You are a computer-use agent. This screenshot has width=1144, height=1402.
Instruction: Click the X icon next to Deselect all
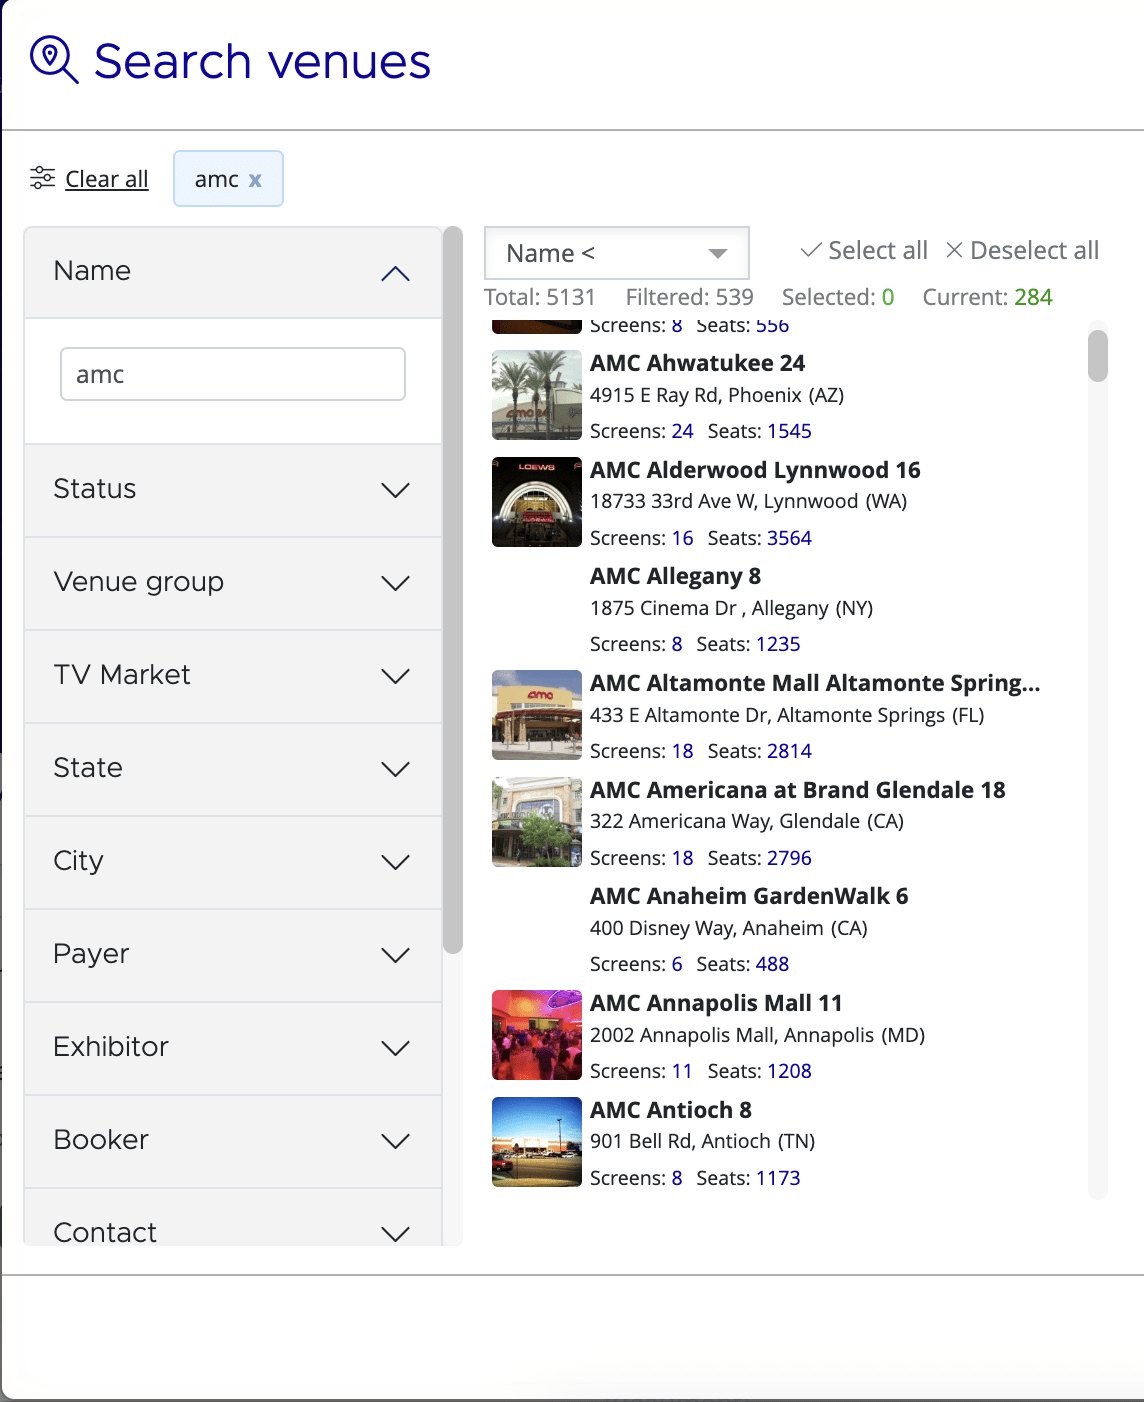953,250
